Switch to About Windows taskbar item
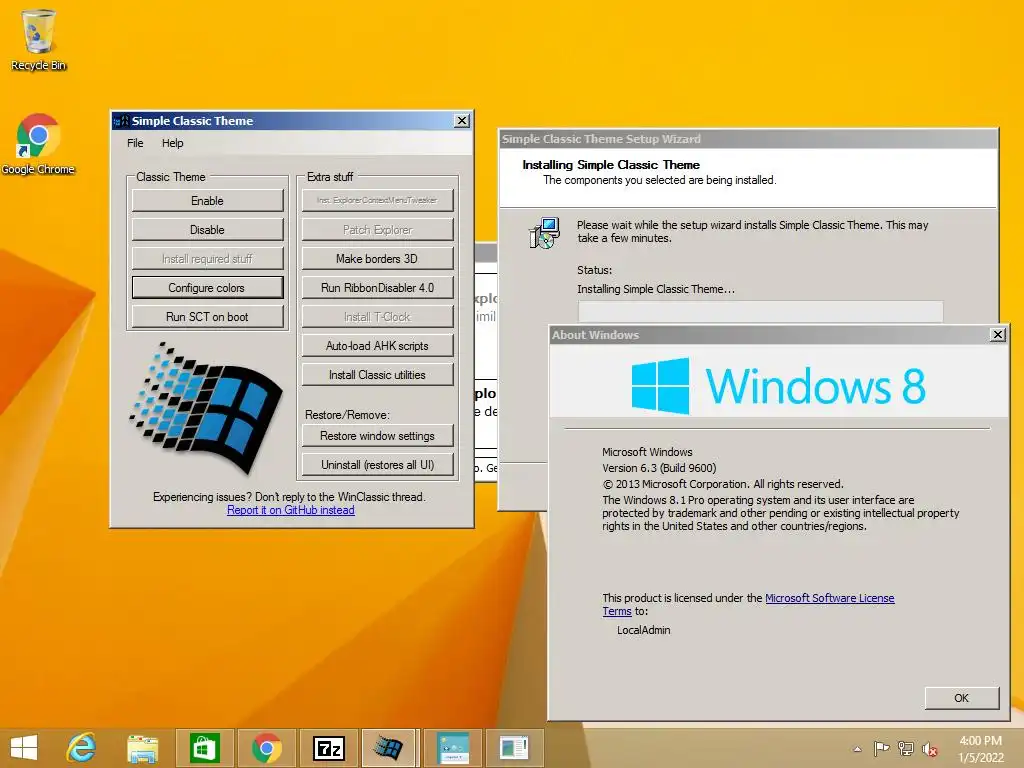 tap(514, 748)
